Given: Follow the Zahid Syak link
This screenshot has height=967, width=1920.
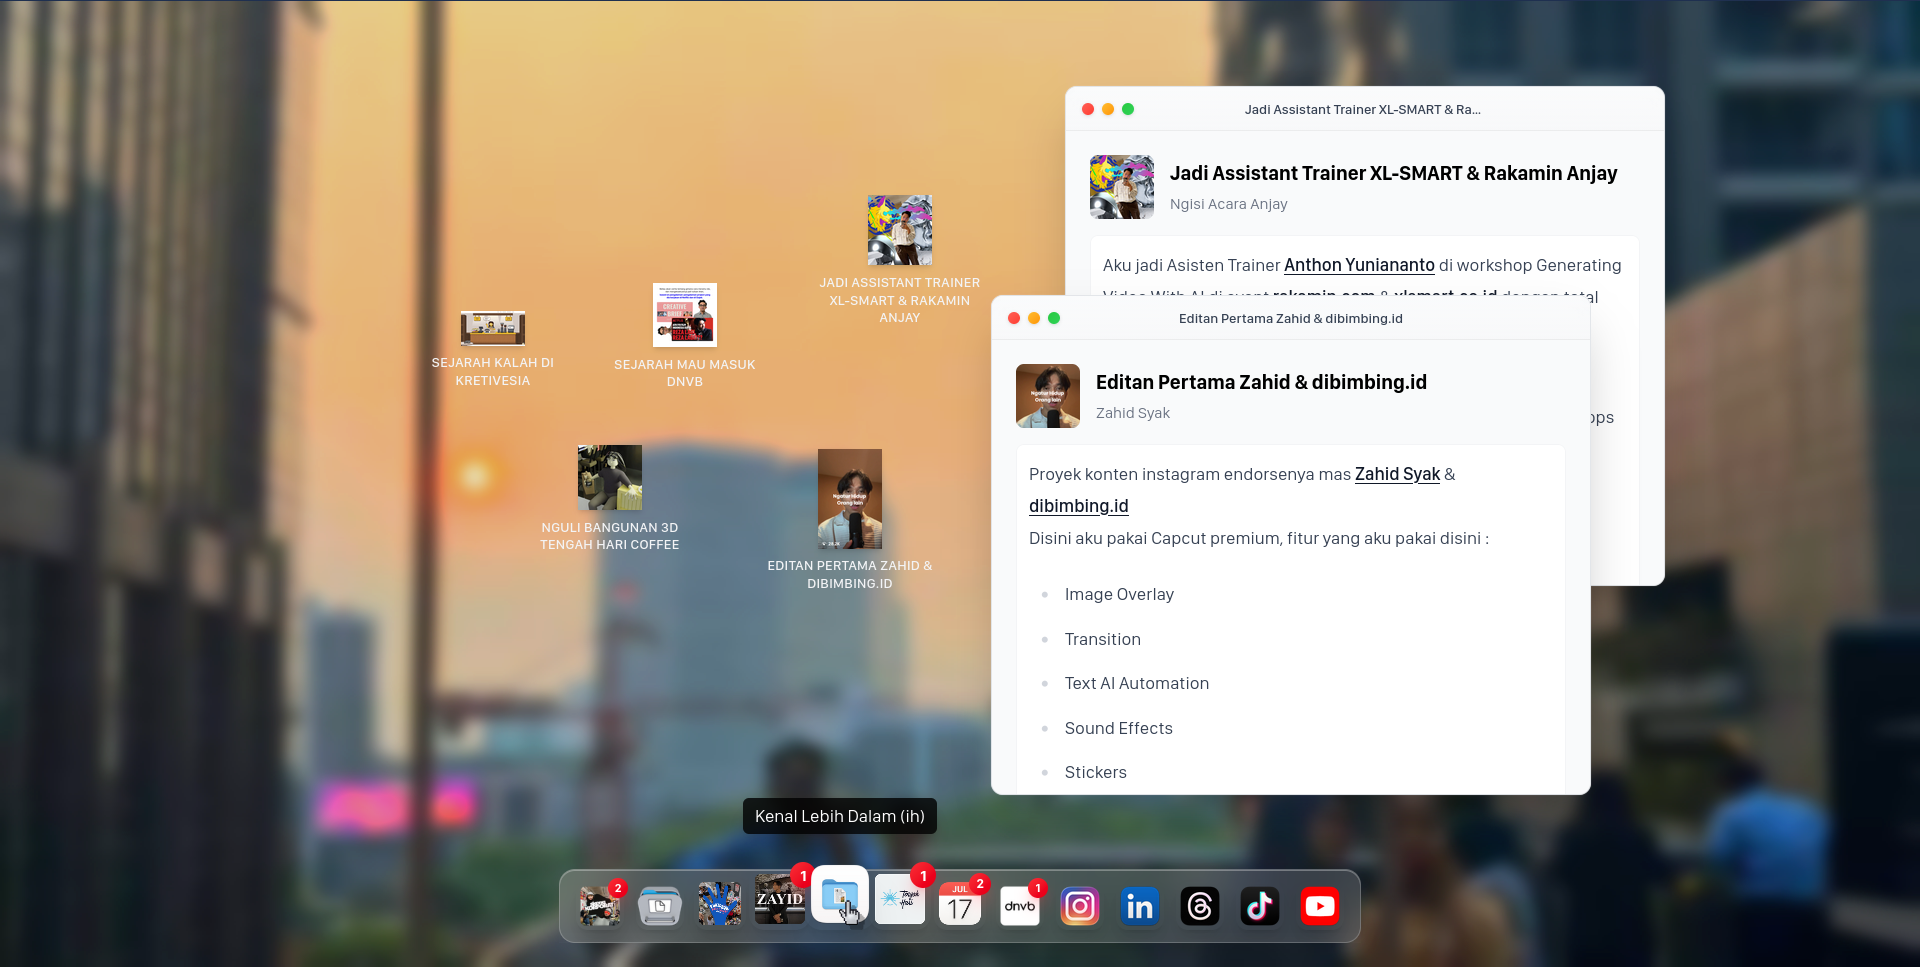Looking at the screenshot, I should [x=1397, y=474].
